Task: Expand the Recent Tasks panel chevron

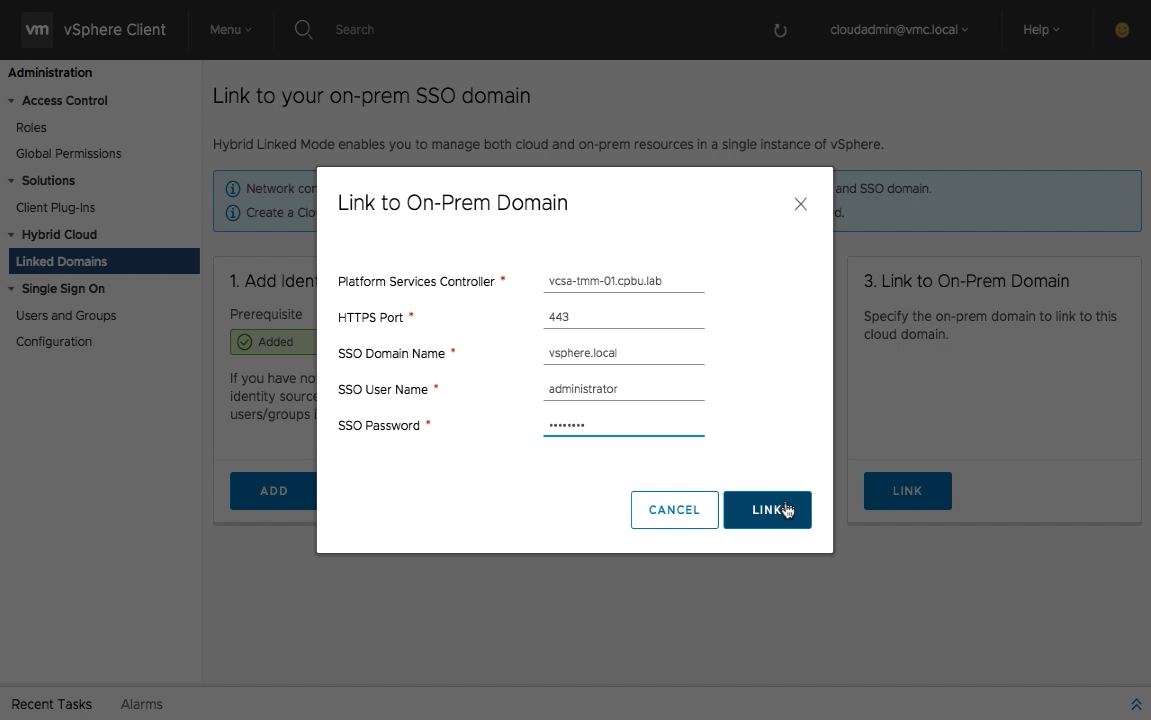Action: (x=1135, y=705)
